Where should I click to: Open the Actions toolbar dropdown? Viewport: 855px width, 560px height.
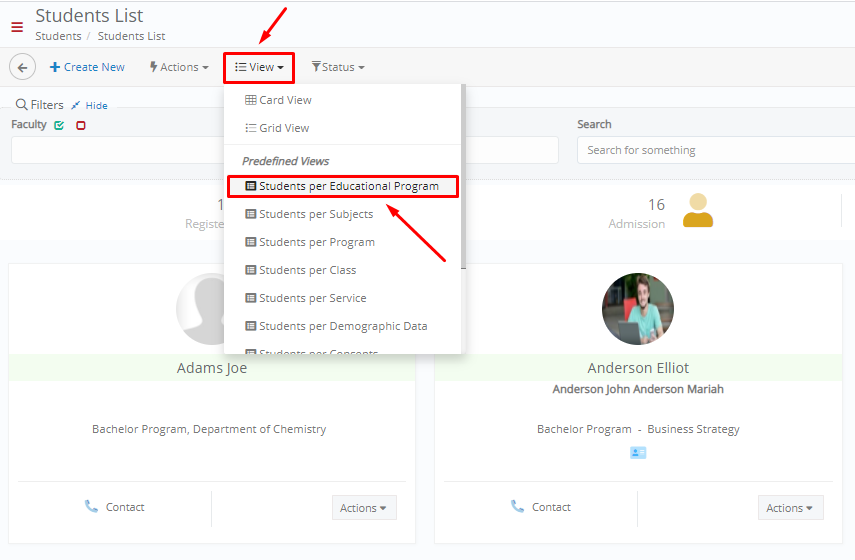coord(179,67)
